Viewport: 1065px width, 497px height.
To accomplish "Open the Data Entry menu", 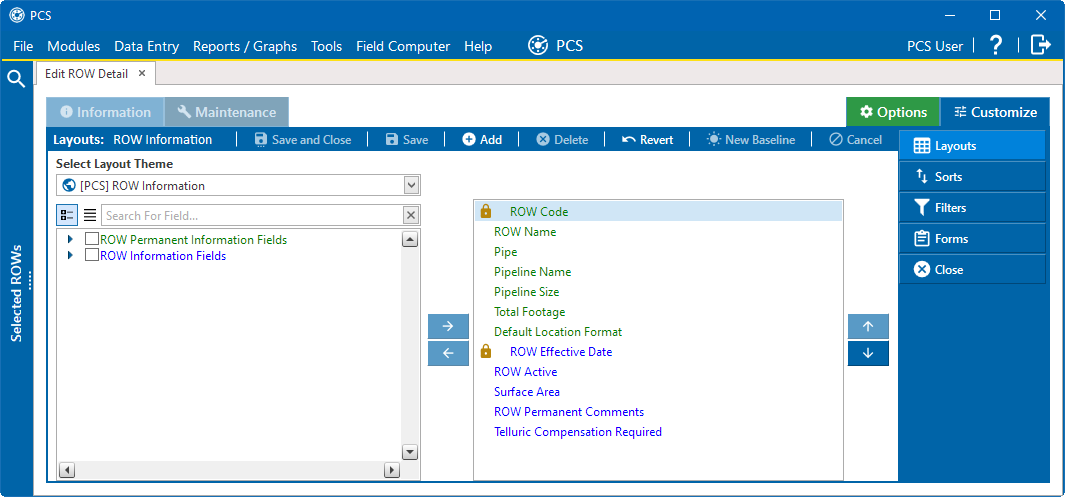I will pos(147,46).
